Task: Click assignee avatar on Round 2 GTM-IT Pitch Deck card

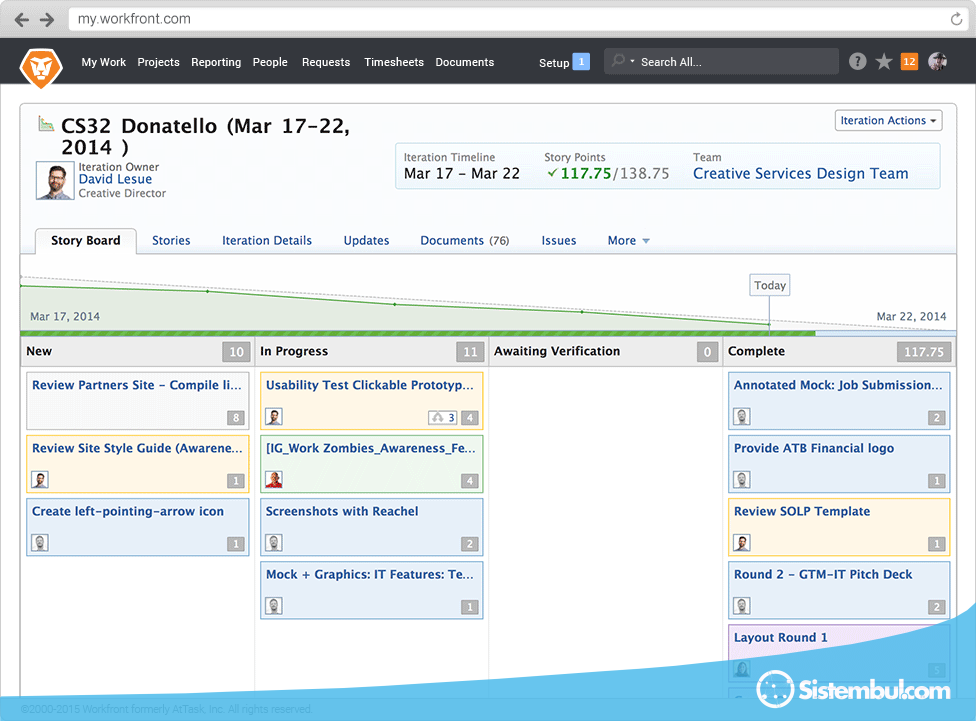Action: click(741, 605)
